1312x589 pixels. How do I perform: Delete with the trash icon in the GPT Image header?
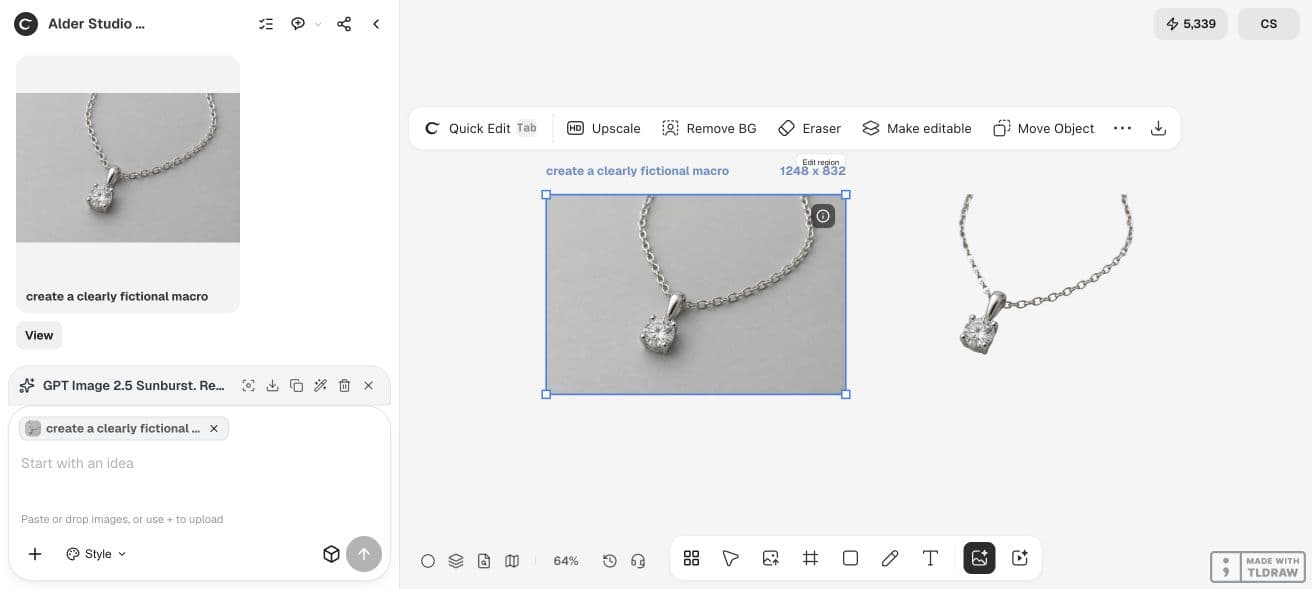[x=344, y=385]
